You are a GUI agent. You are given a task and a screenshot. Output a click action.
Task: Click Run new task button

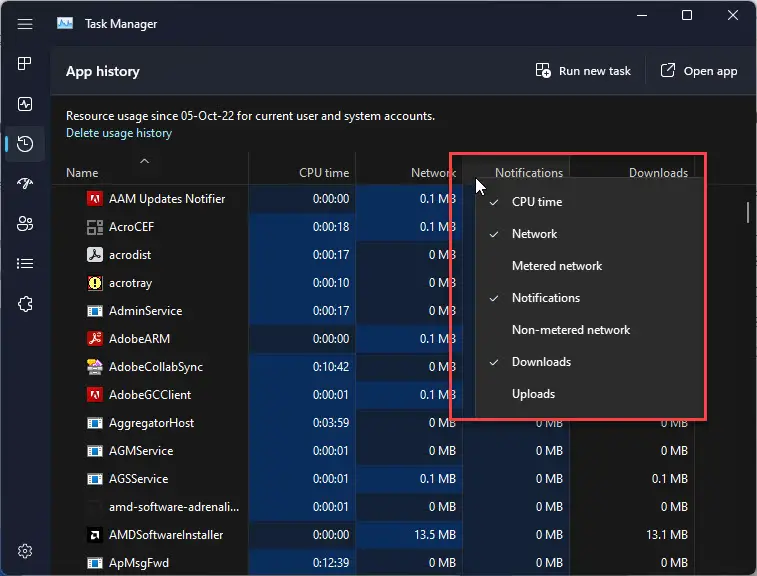pos(583,71)
